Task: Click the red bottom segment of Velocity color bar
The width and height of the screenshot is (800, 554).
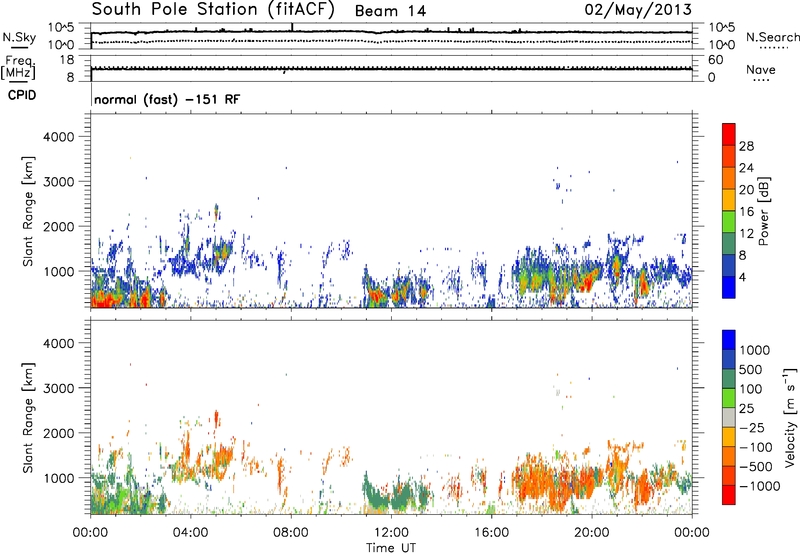Action: click(729, 495)
